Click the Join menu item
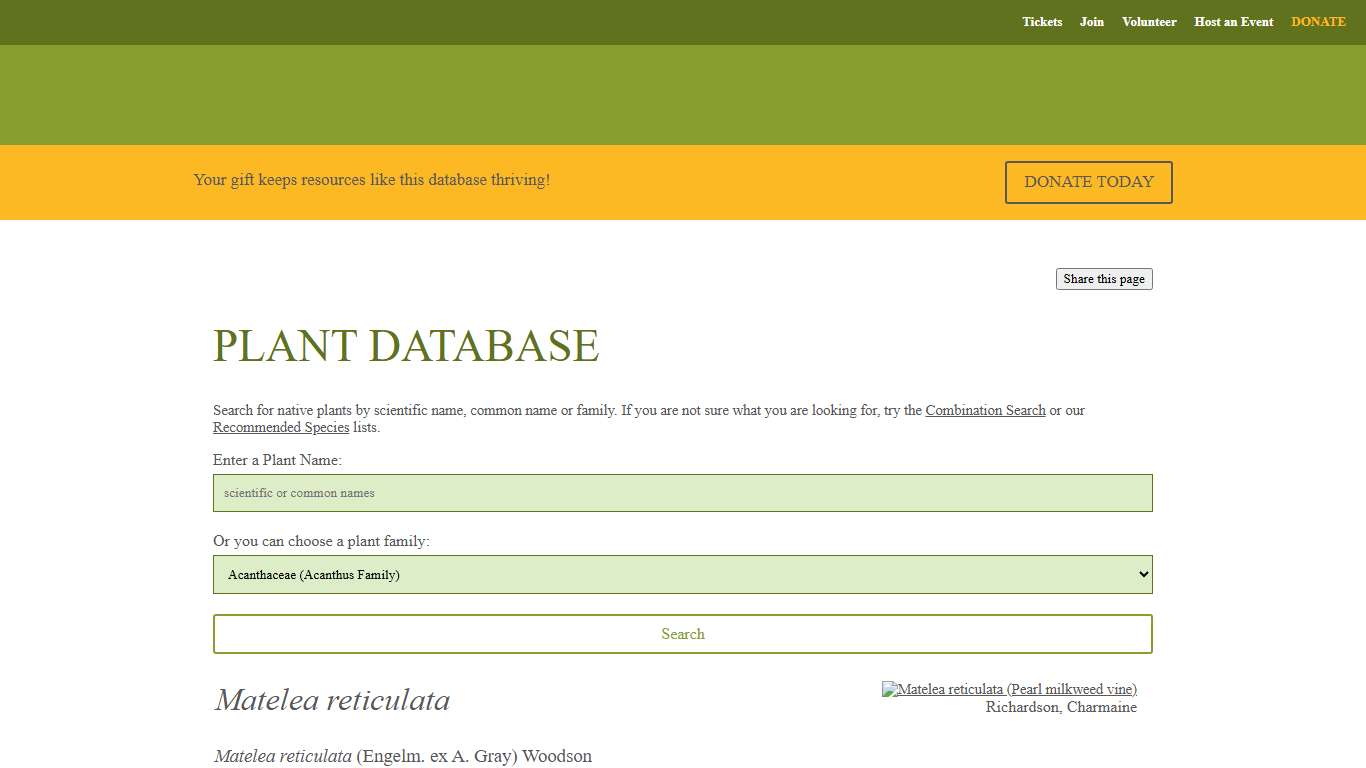1366x768 pixels. coord(1091,22)
